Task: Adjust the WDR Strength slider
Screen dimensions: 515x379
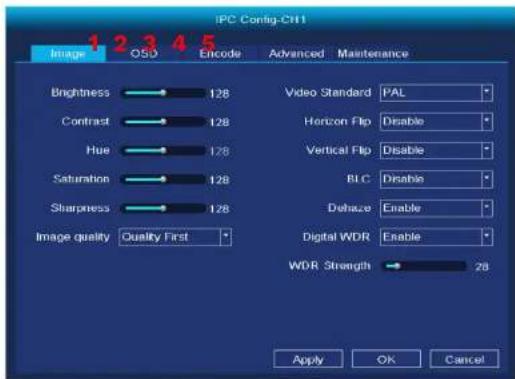Action: [424, 266]
